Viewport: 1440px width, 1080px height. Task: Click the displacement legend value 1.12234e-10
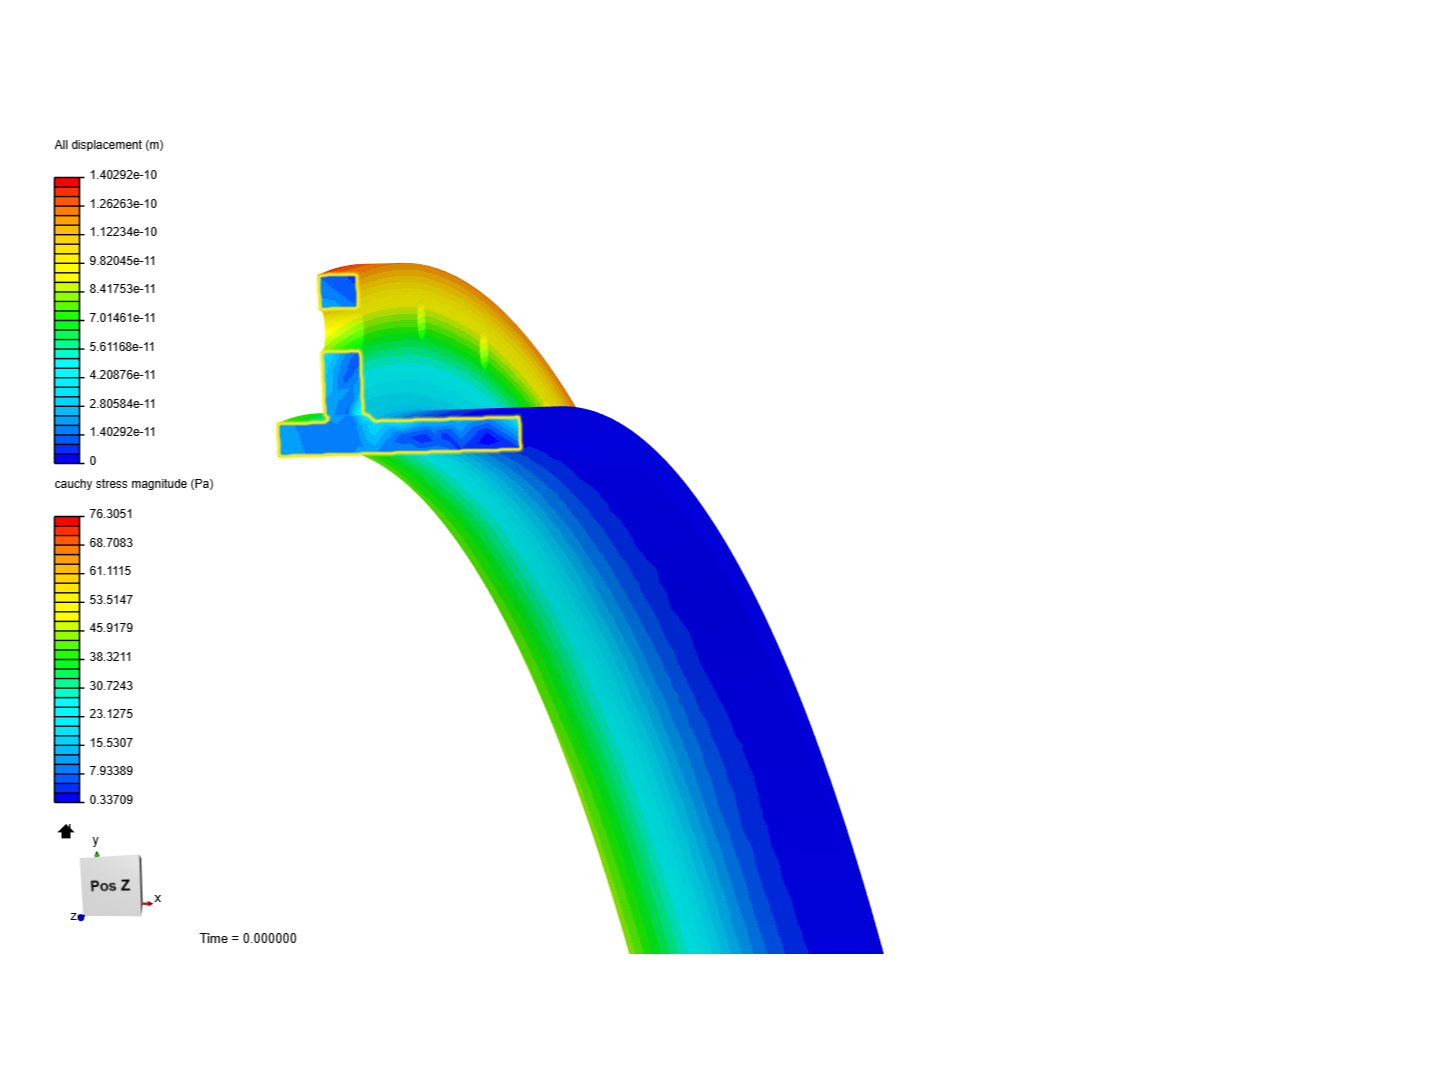point(123,232)
